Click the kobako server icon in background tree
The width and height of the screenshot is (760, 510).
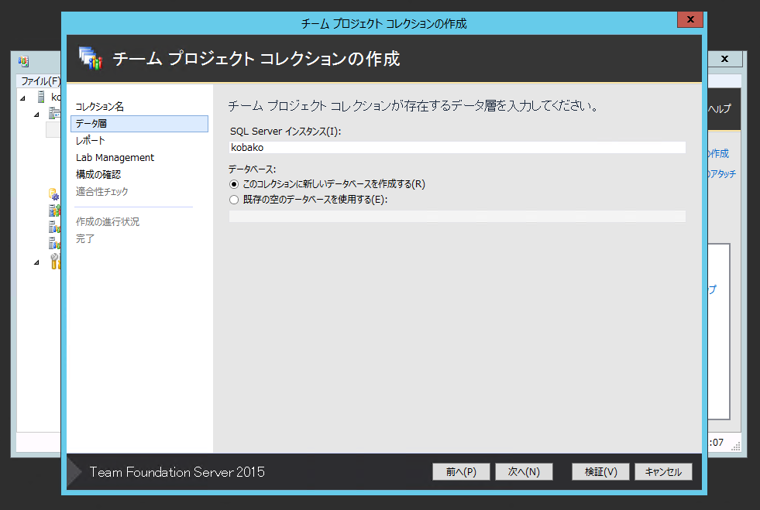point(42,97)
